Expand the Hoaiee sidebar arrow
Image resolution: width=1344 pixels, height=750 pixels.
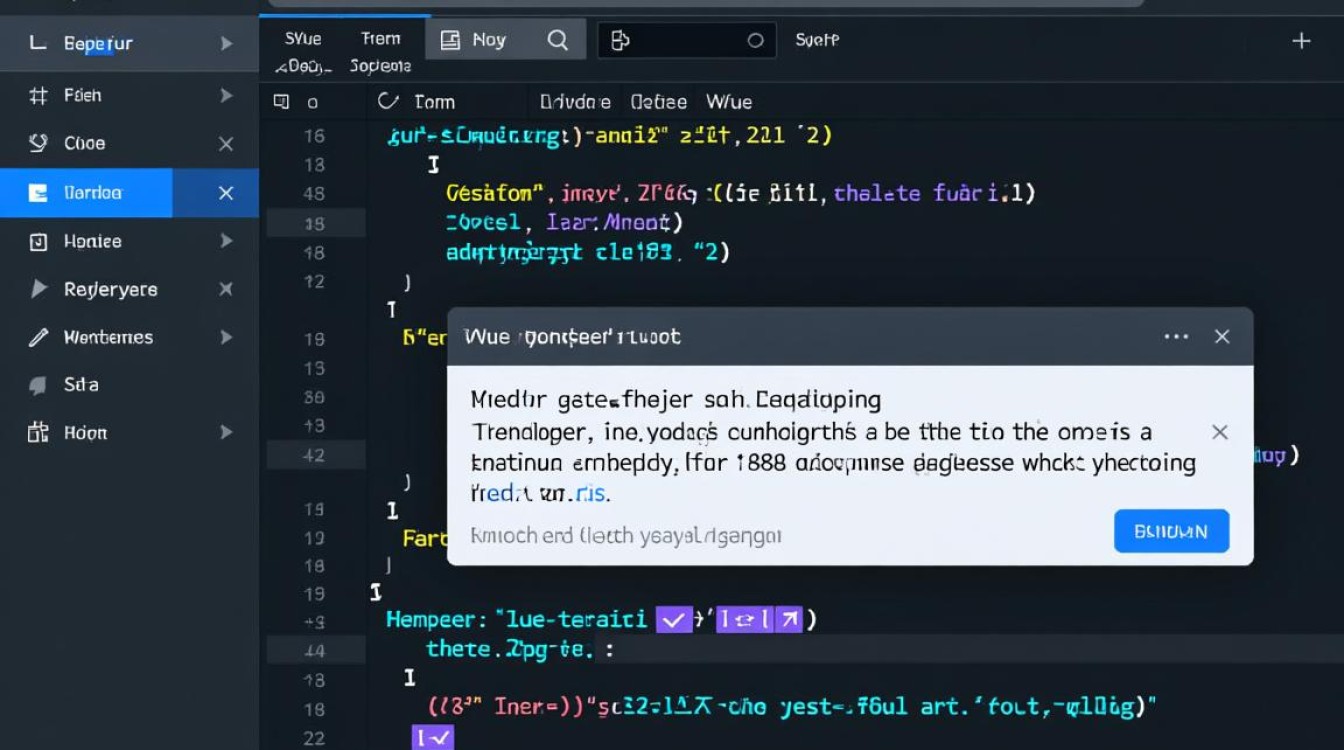226,241
